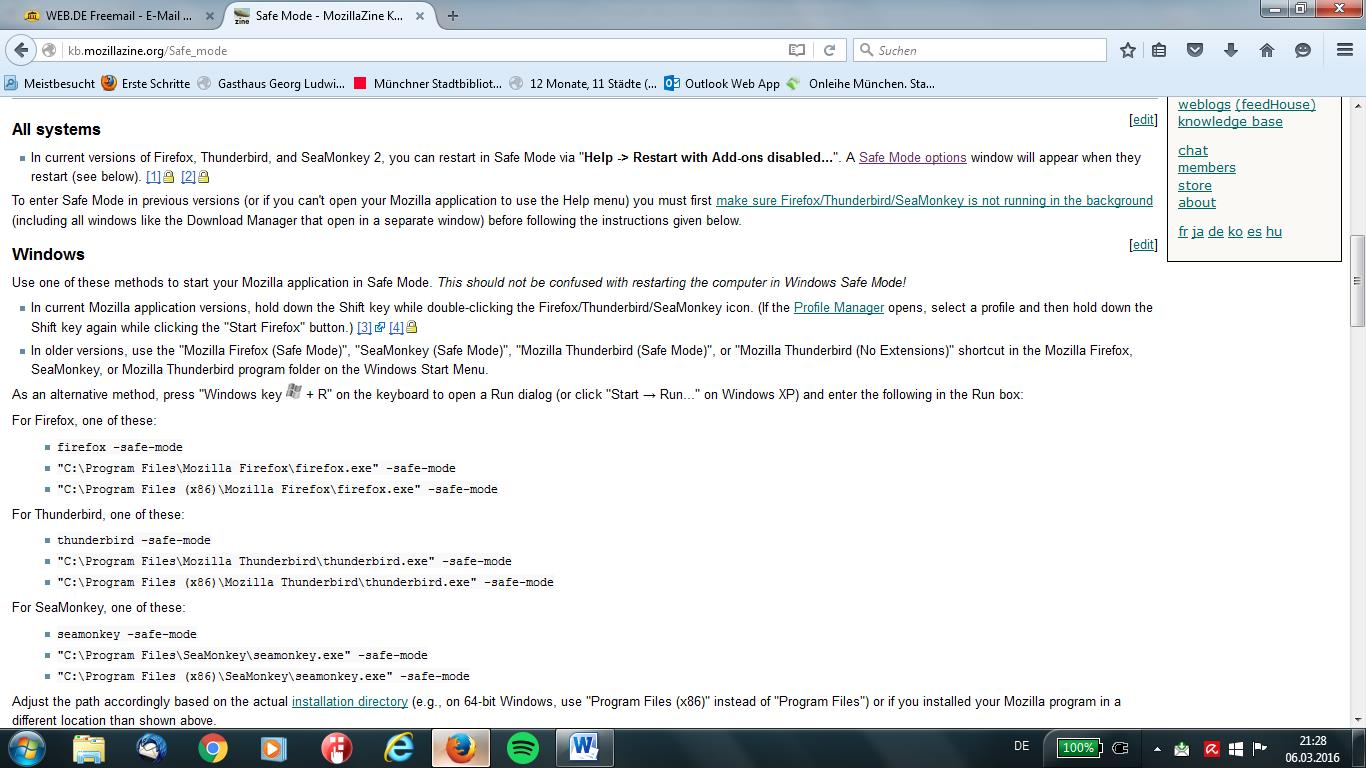This screenshot has width=1366, height=768.
Task: Click the DE language indicator
Action: (1021, 746)
